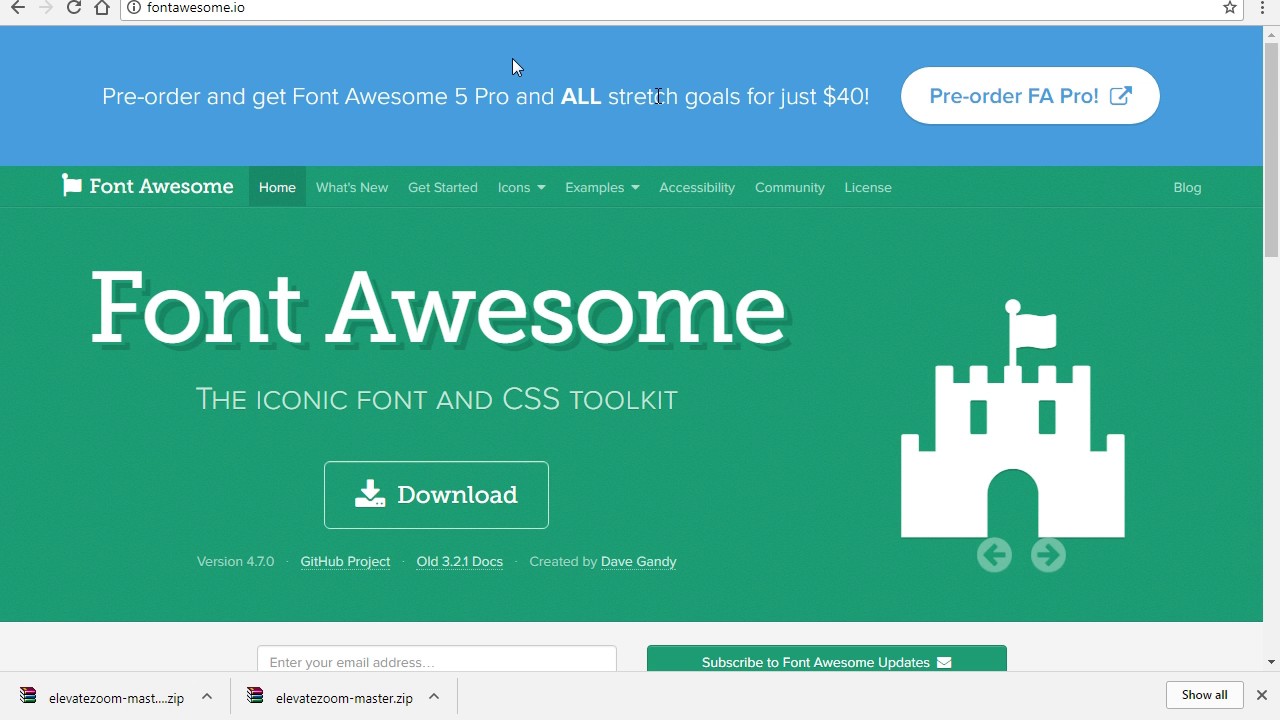Click the envelope icon on Subscribe button
The width and height of the screenshot is (1280, 720).
944,662
